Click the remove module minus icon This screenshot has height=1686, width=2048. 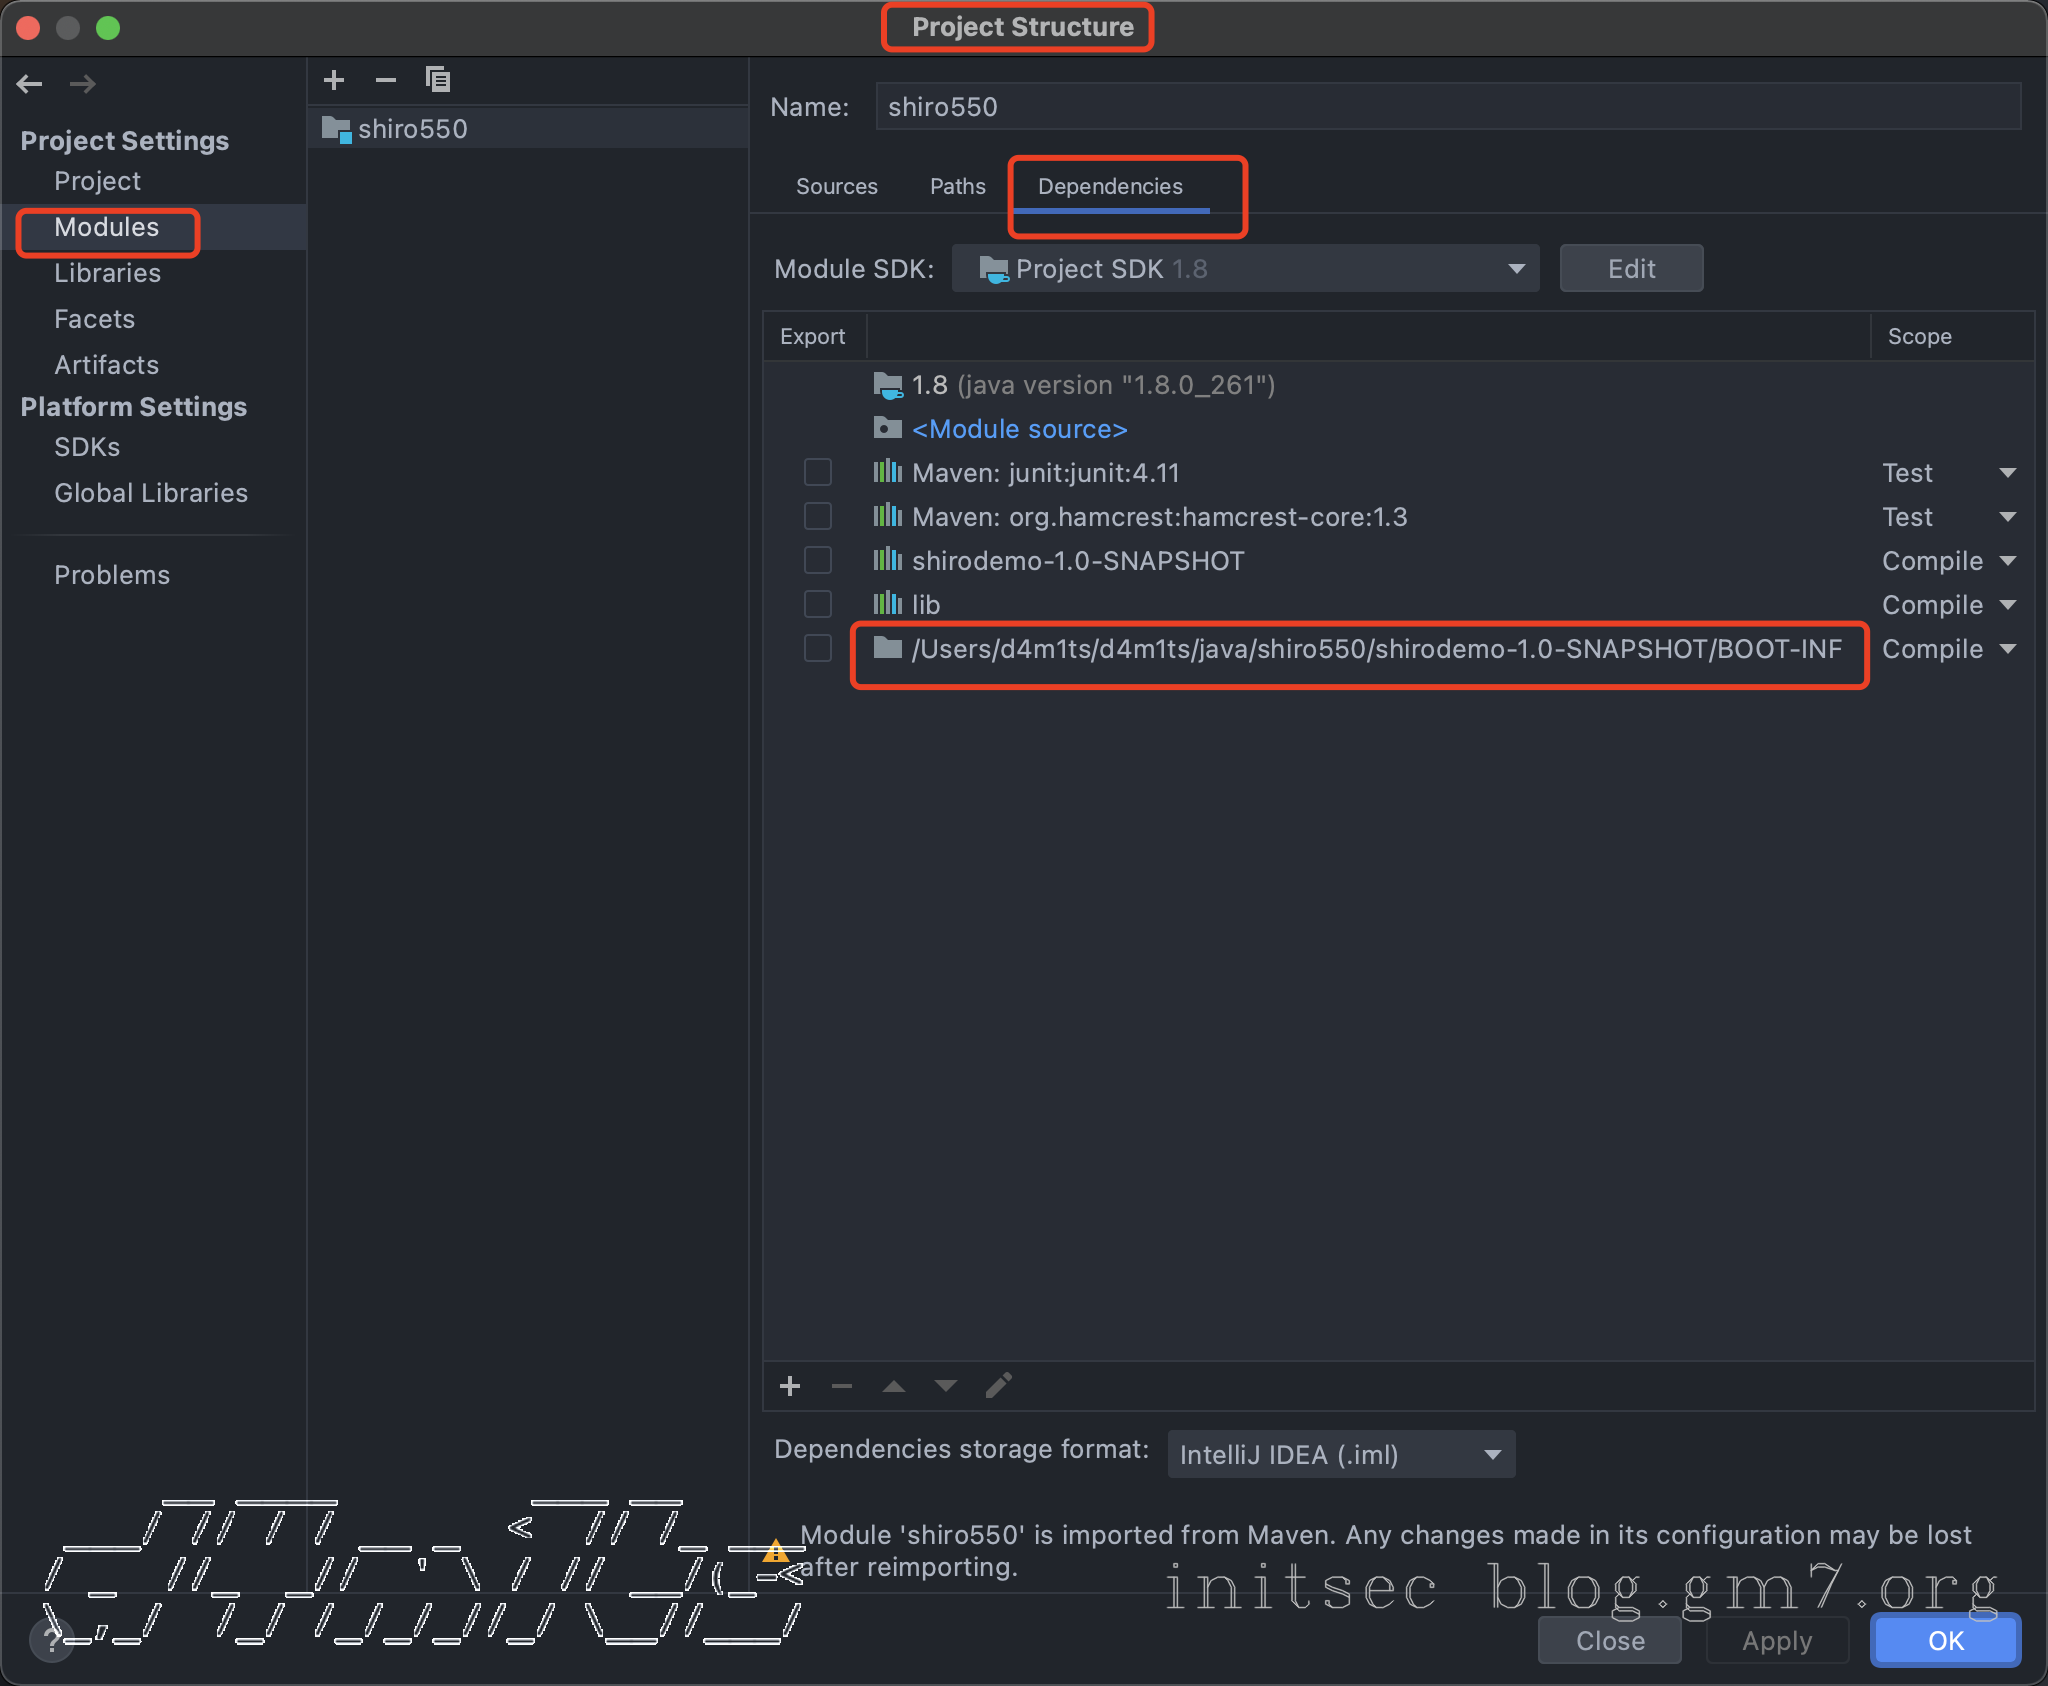pos(386,80)
